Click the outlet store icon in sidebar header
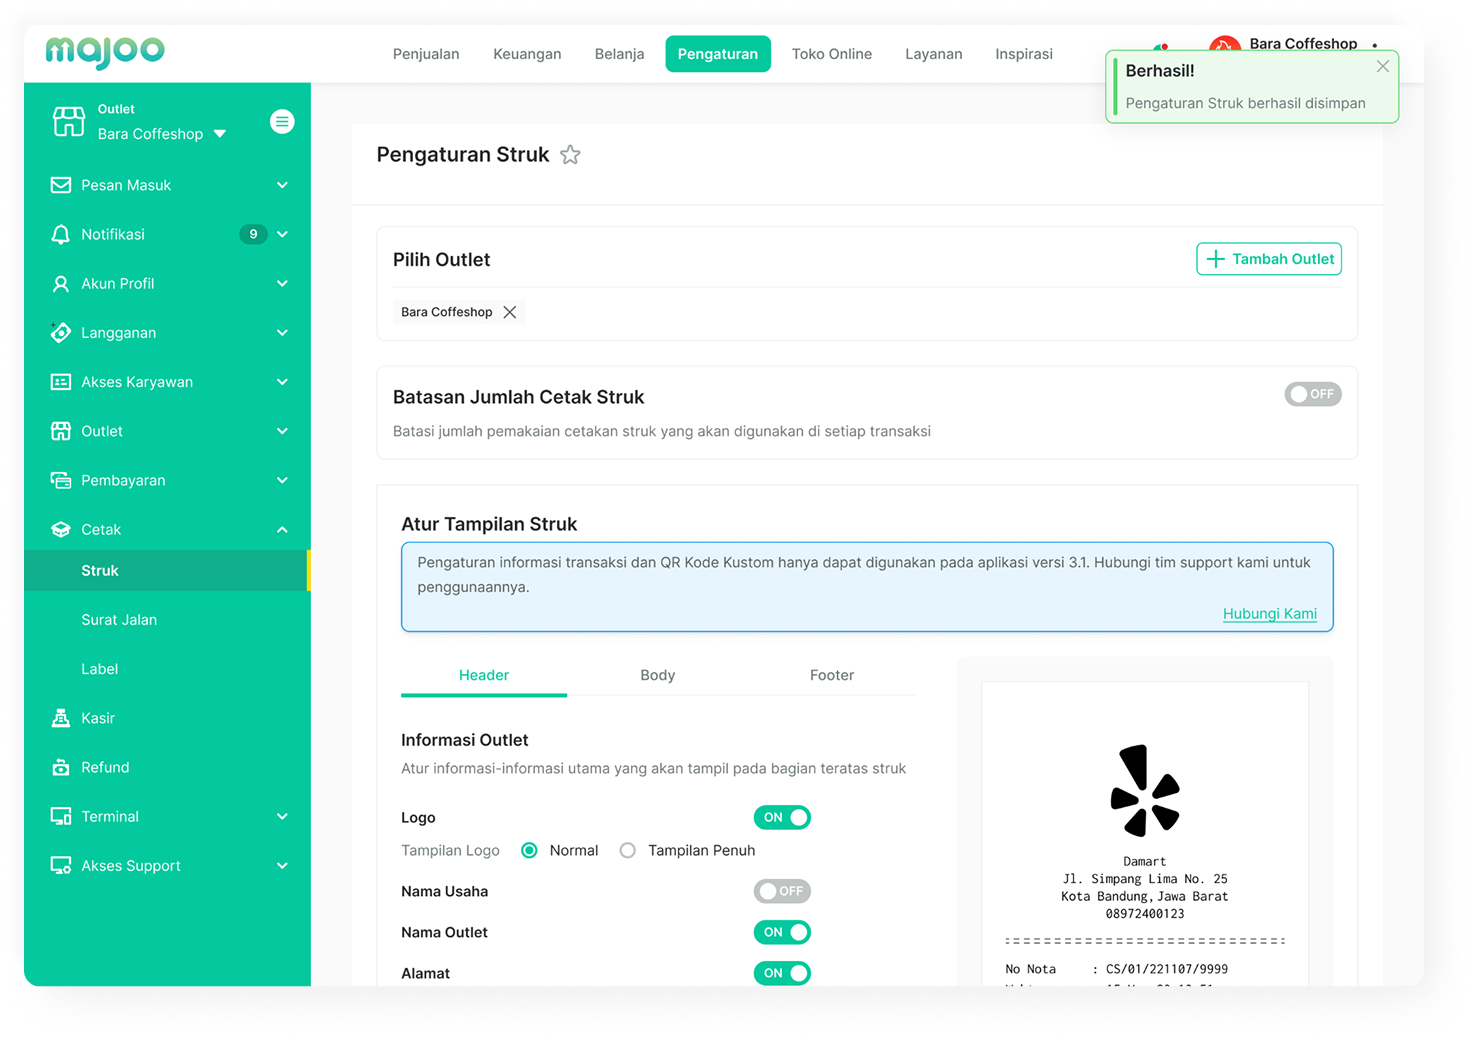Screen dimensions: 1480x1043 [69, 121]
